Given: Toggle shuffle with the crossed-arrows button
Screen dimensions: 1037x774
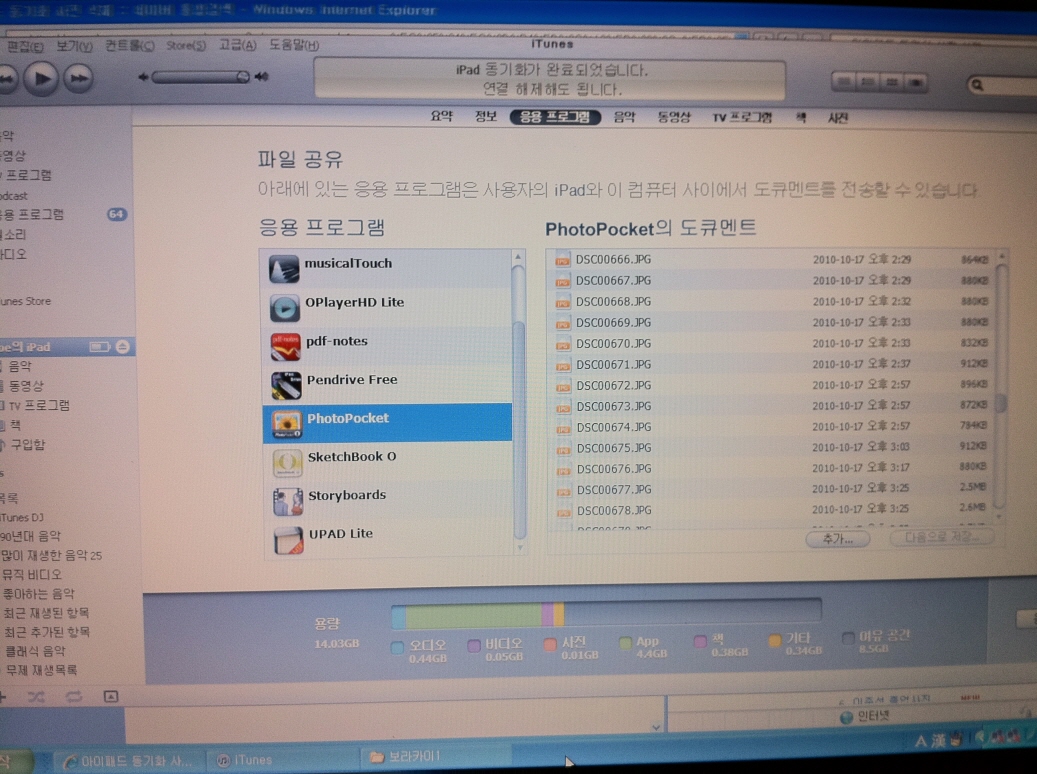Looking at the screenshot, I should (x=36, y=697).
